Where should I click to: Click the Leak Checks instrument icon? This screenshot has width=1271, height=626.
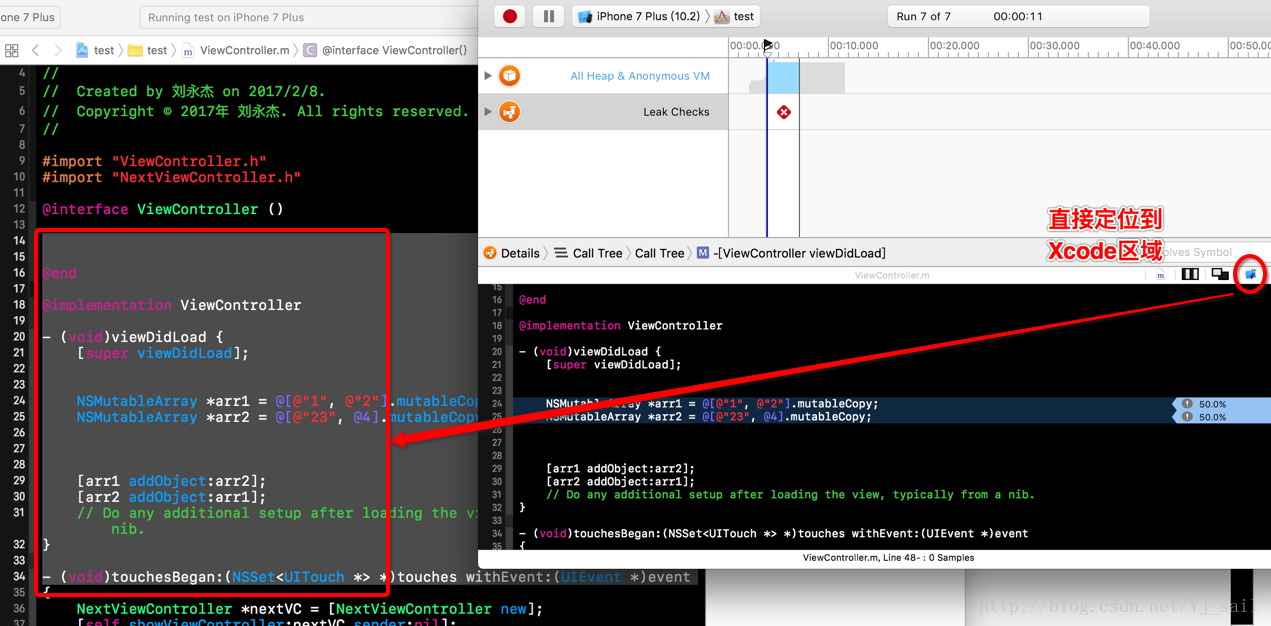tap(510, 112)
